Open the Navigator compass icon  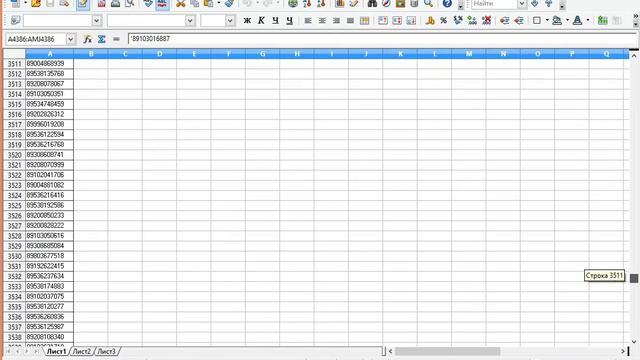point(386,4)
